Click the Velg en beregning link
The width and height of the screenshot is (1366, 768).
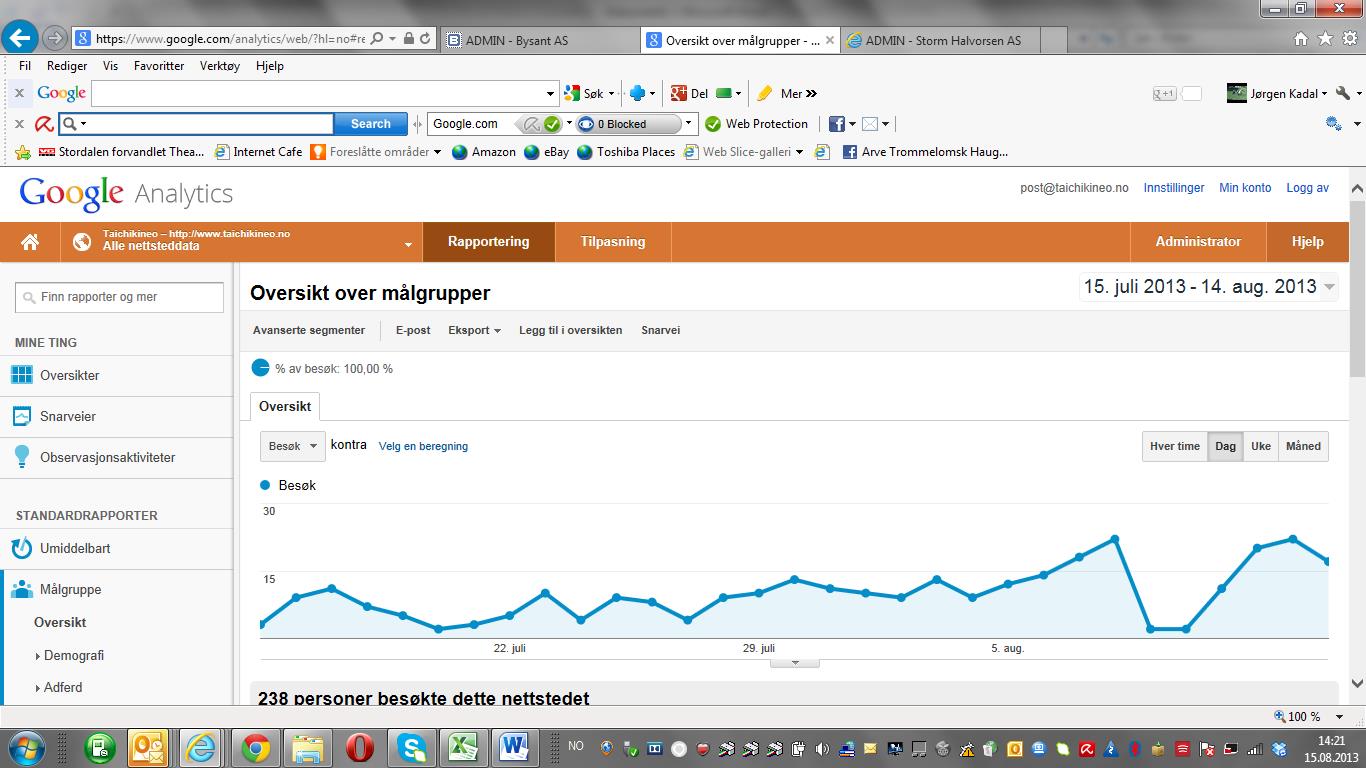(423, 446)
